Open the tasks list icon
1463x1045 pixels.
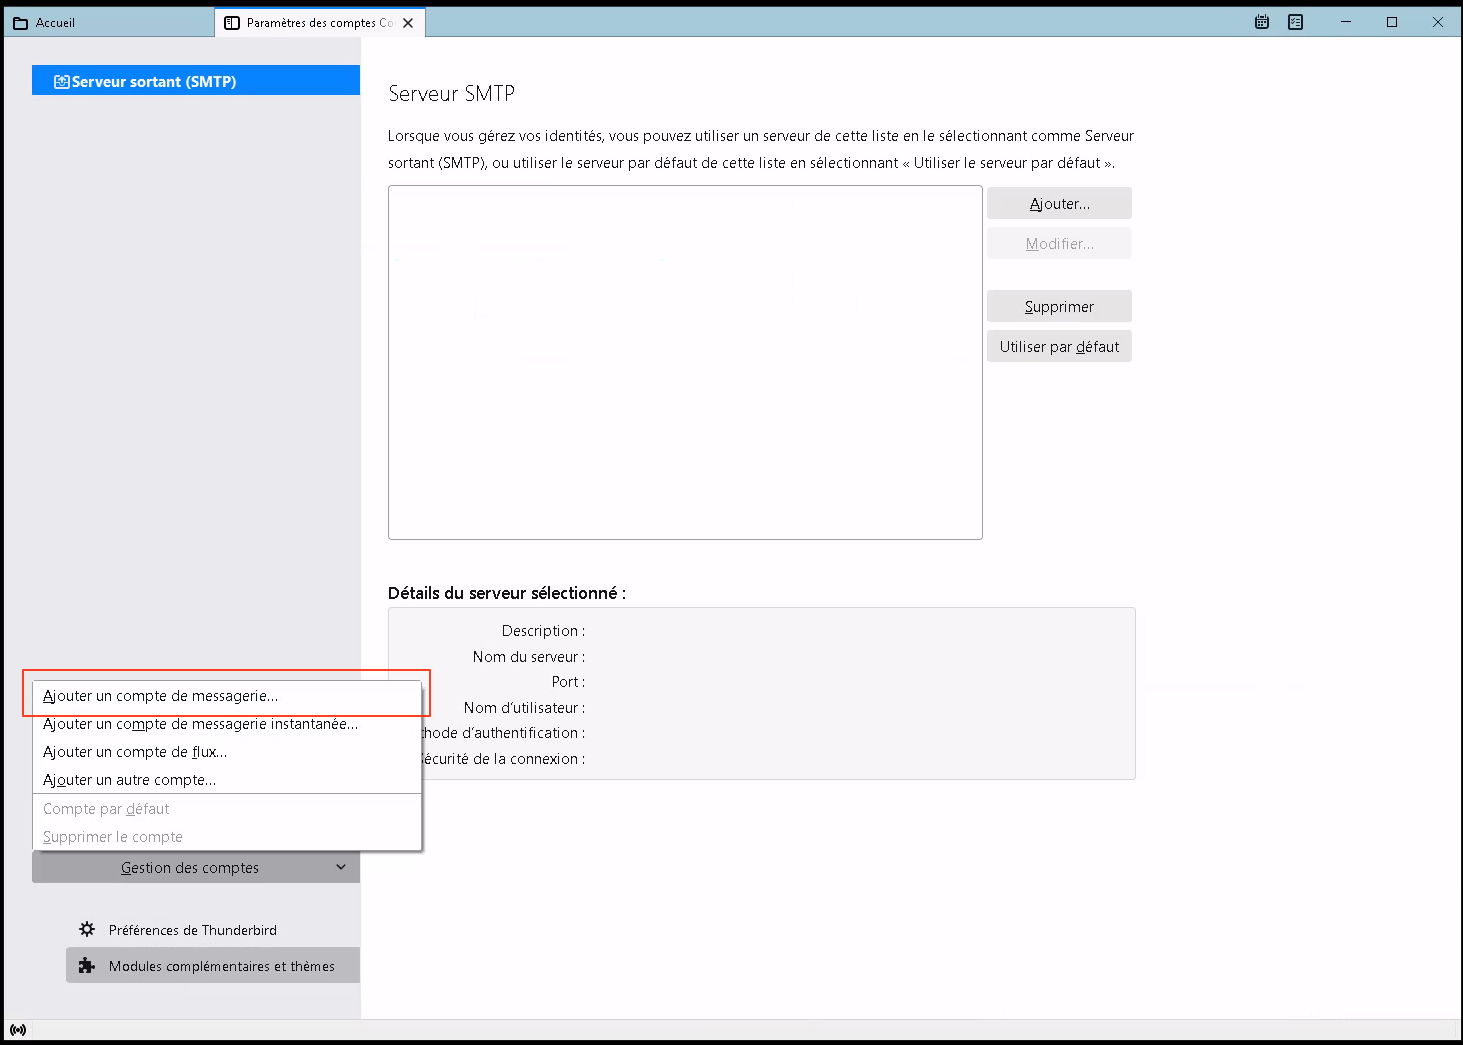(1295, 22)
